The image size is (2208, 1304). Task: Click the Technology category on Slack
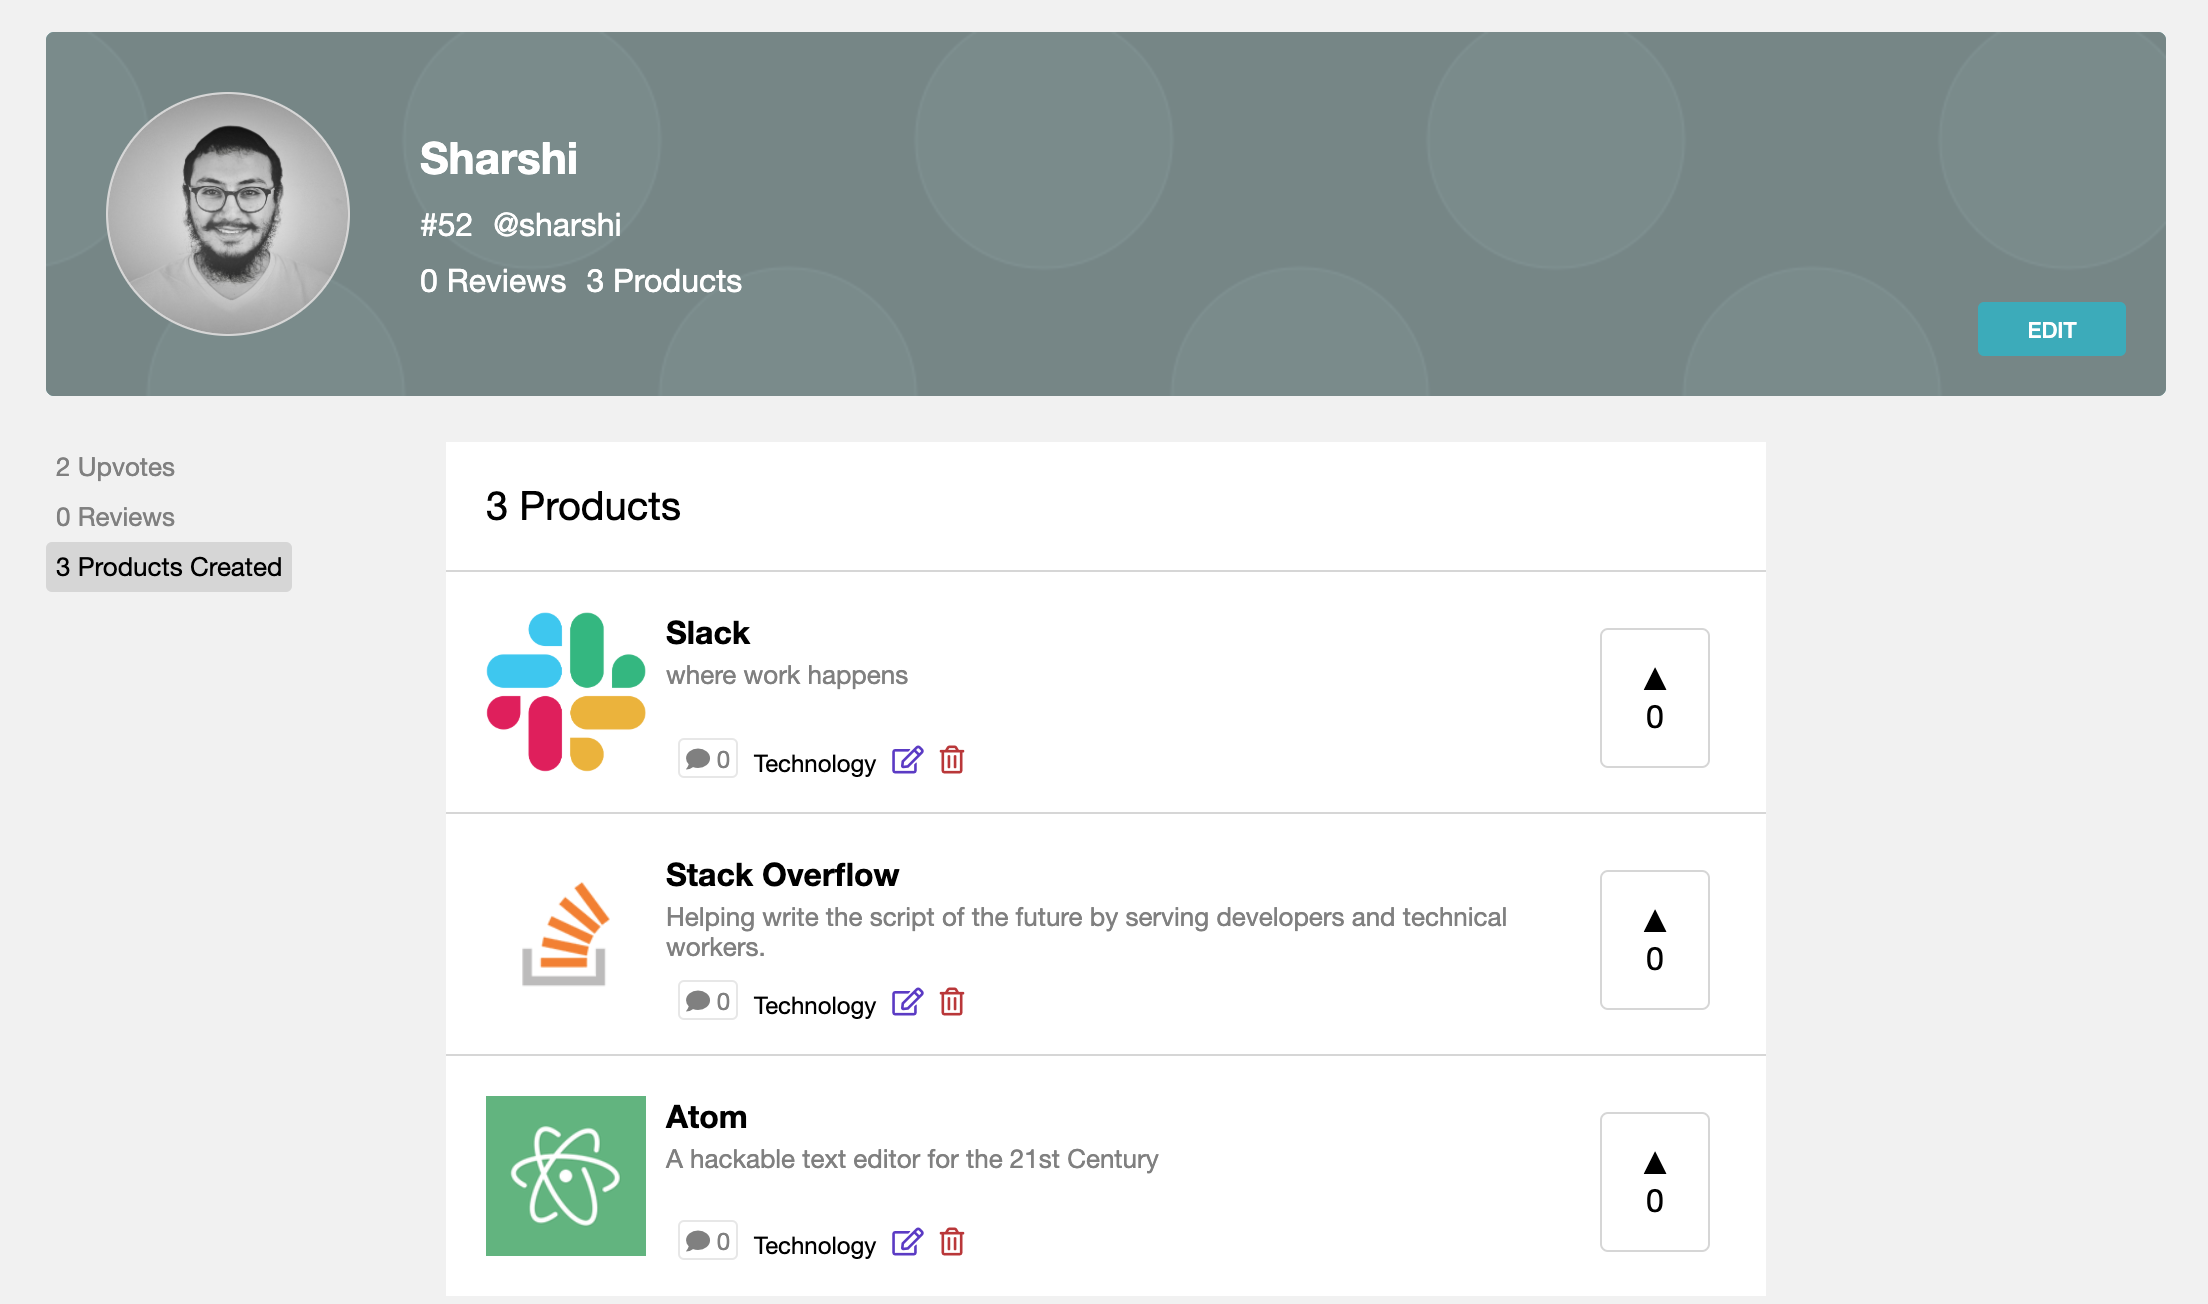coord(814,763)
